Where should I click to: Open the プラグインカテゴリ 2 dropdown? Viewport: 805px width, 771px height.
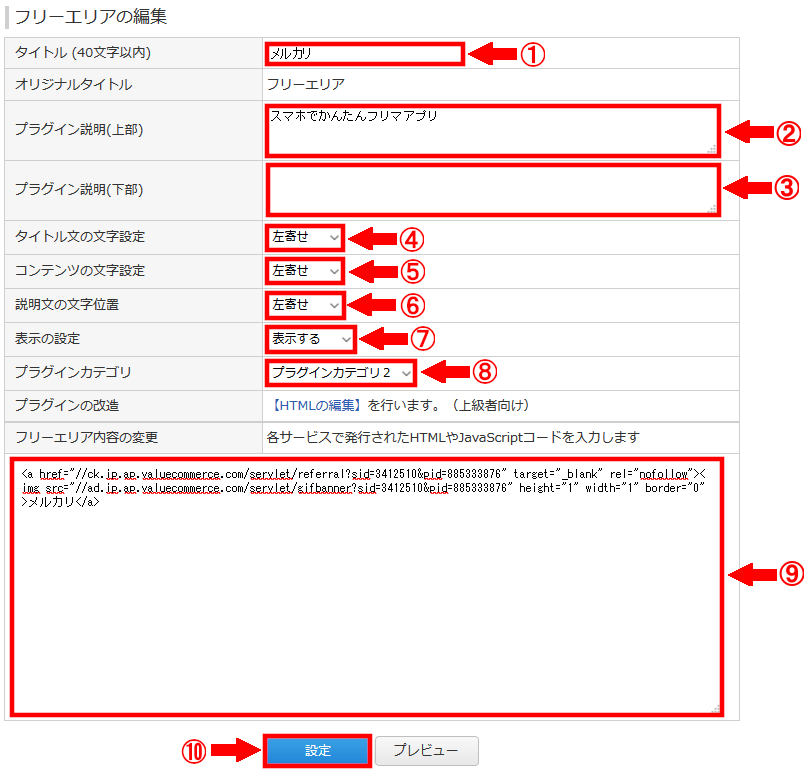(341, 373)
